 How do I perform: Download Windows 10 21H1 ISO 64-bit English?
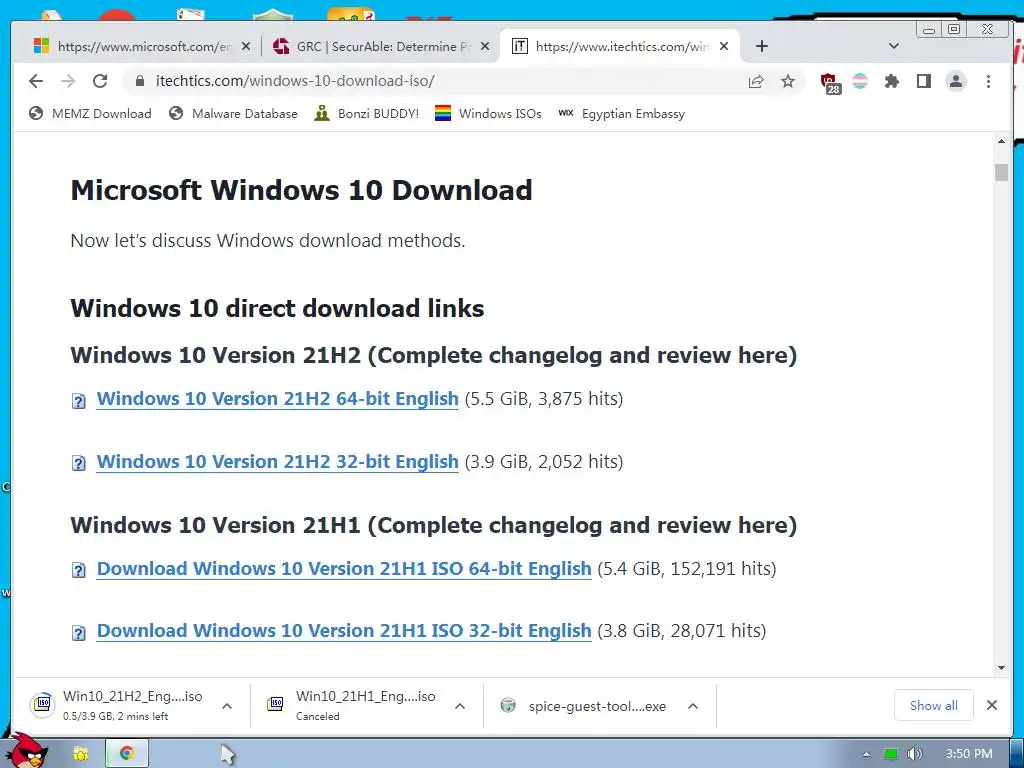pyautogui.click(x=344, y=569)
